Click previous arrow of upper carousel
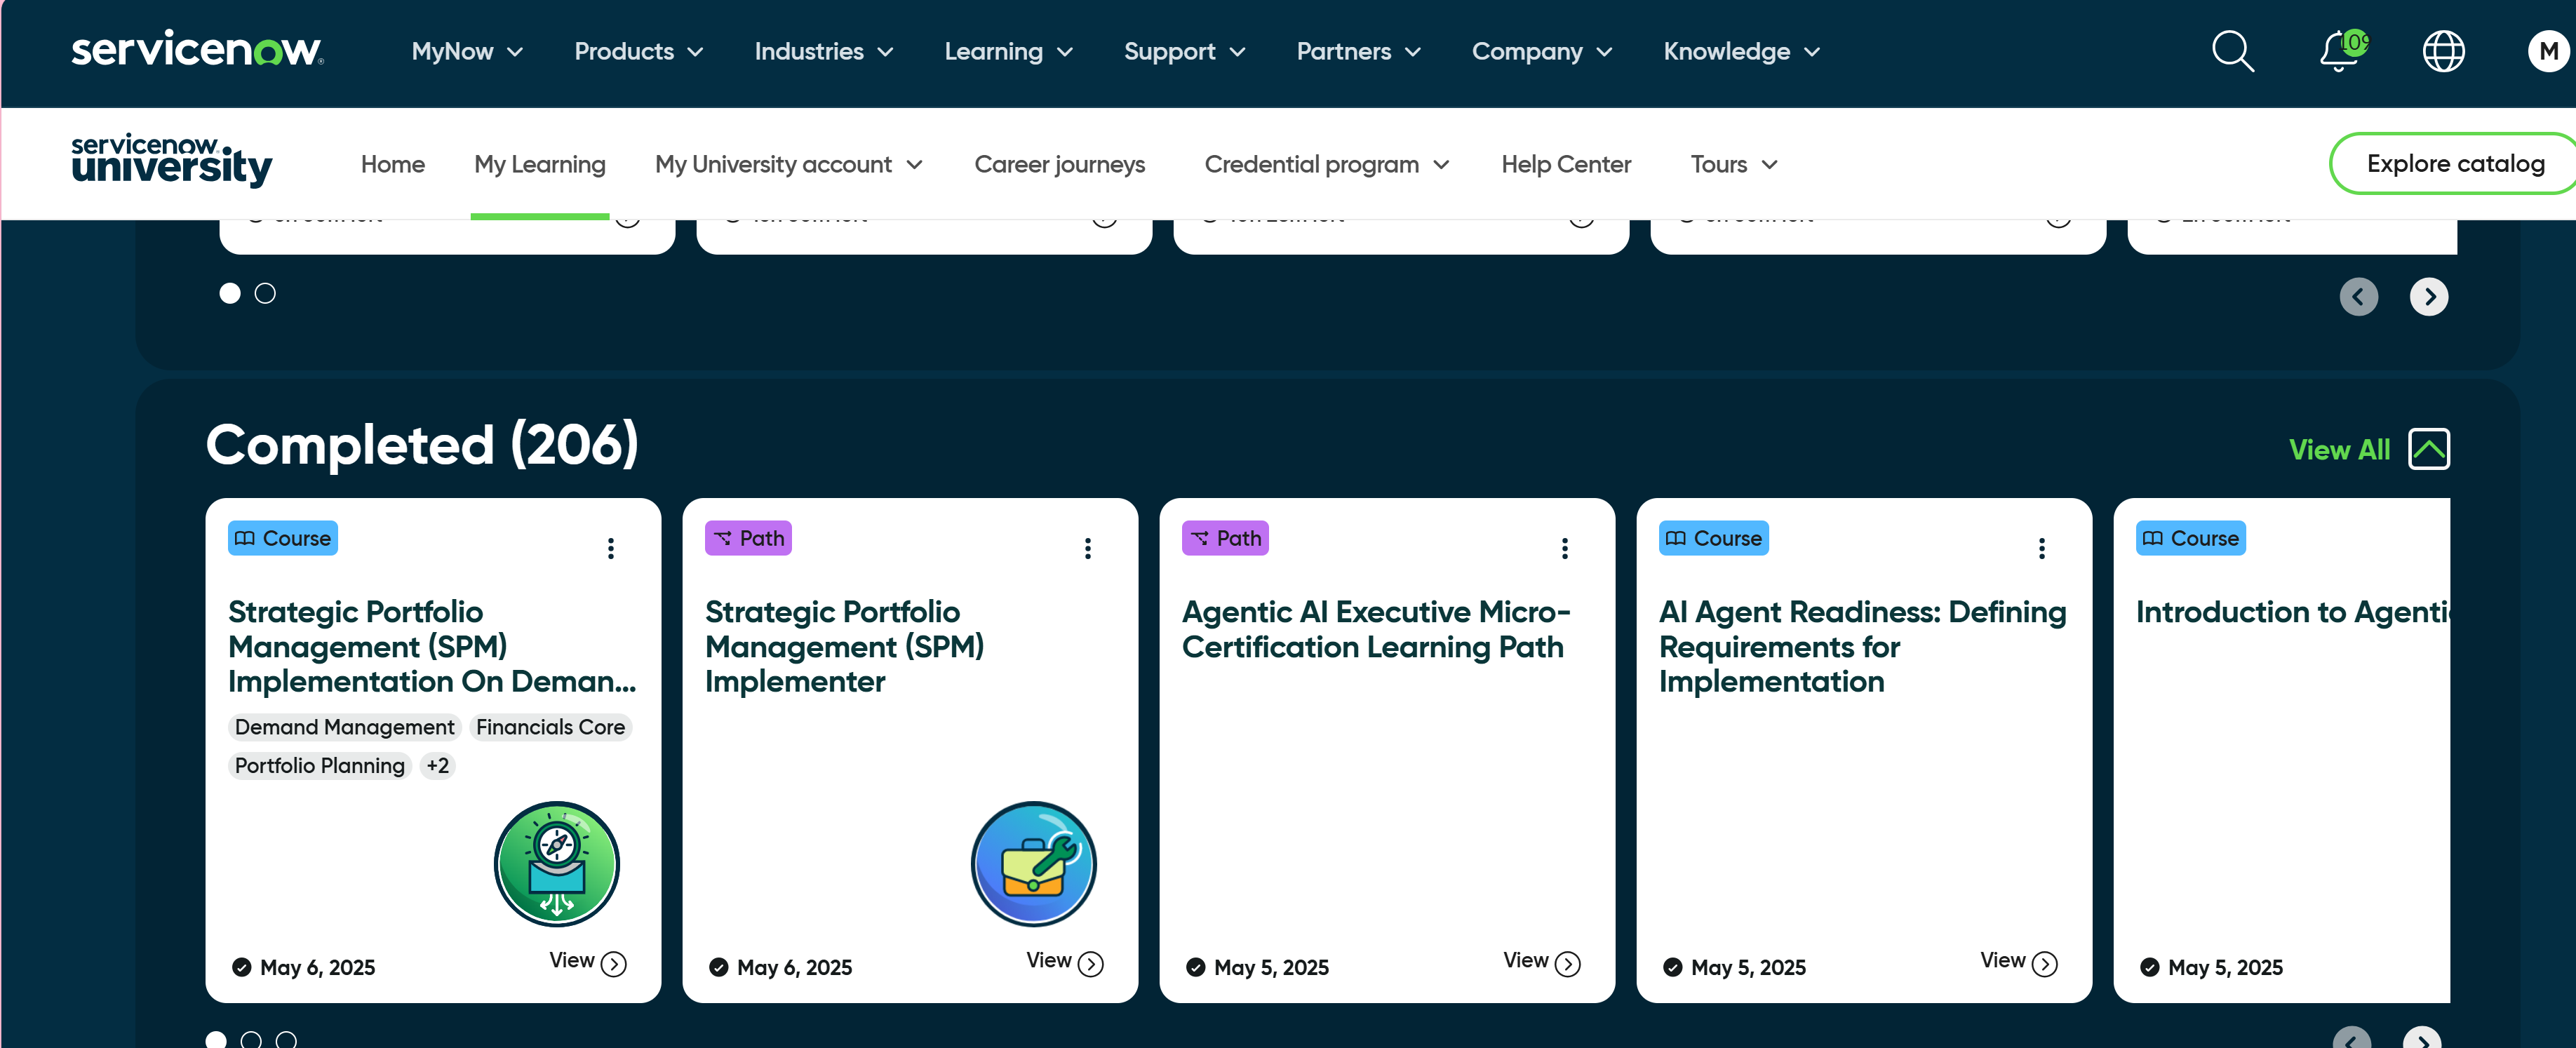Viewport: 2576px width, 1048px height. [x=2358, y=296]
